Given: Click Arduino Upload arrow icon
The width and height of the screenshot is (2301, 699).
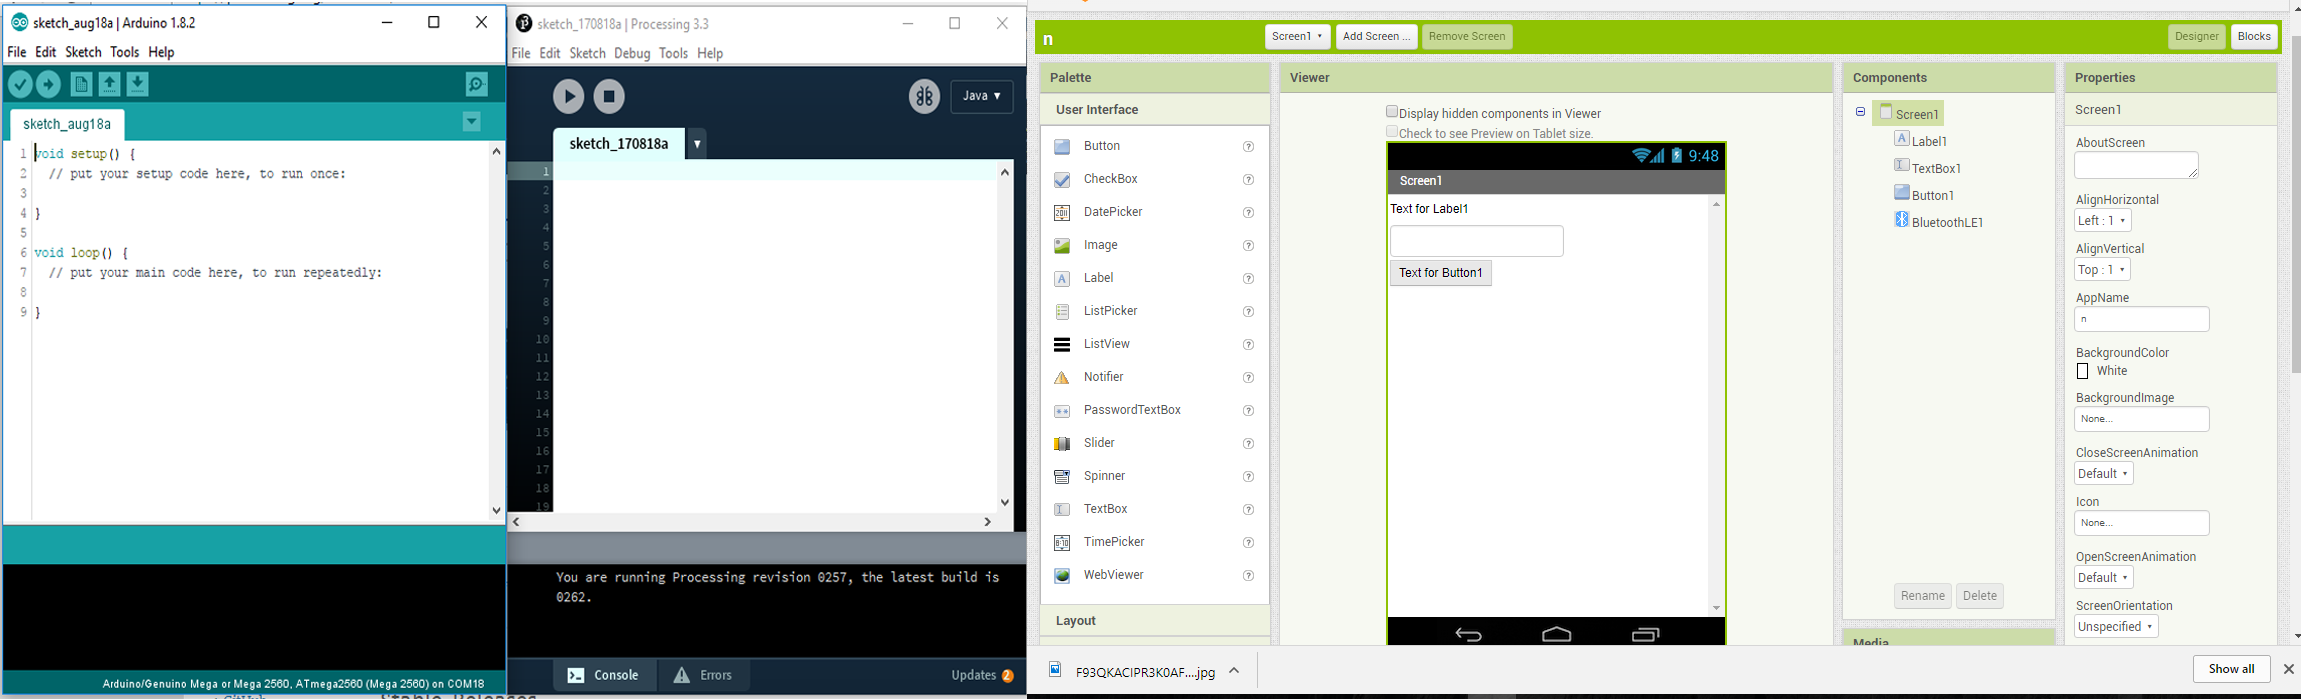Looking at the screenshot, I should pos(49,85).
